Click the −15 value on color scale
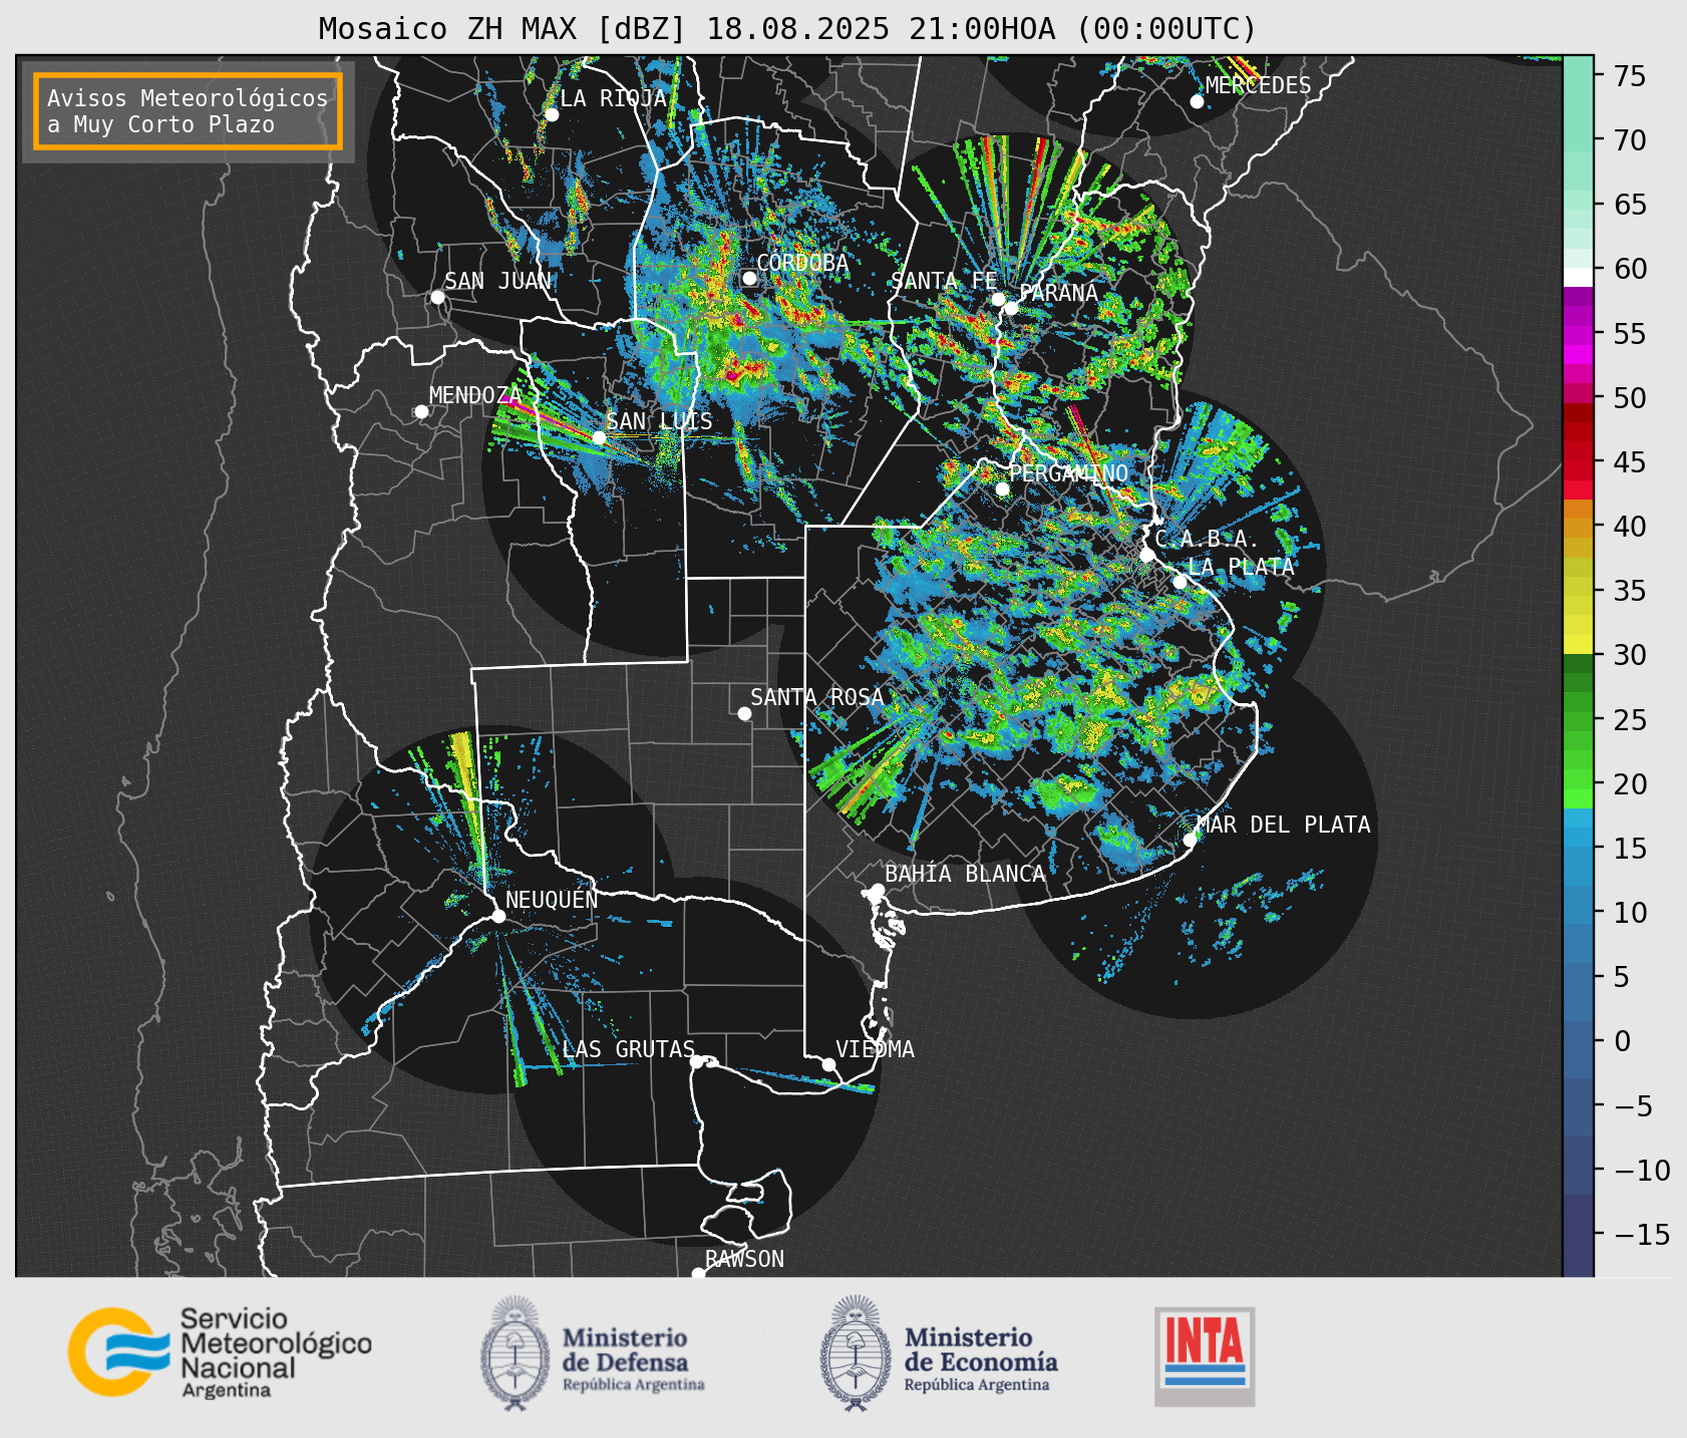 pyautogui.click(x=1641, y=1235)
